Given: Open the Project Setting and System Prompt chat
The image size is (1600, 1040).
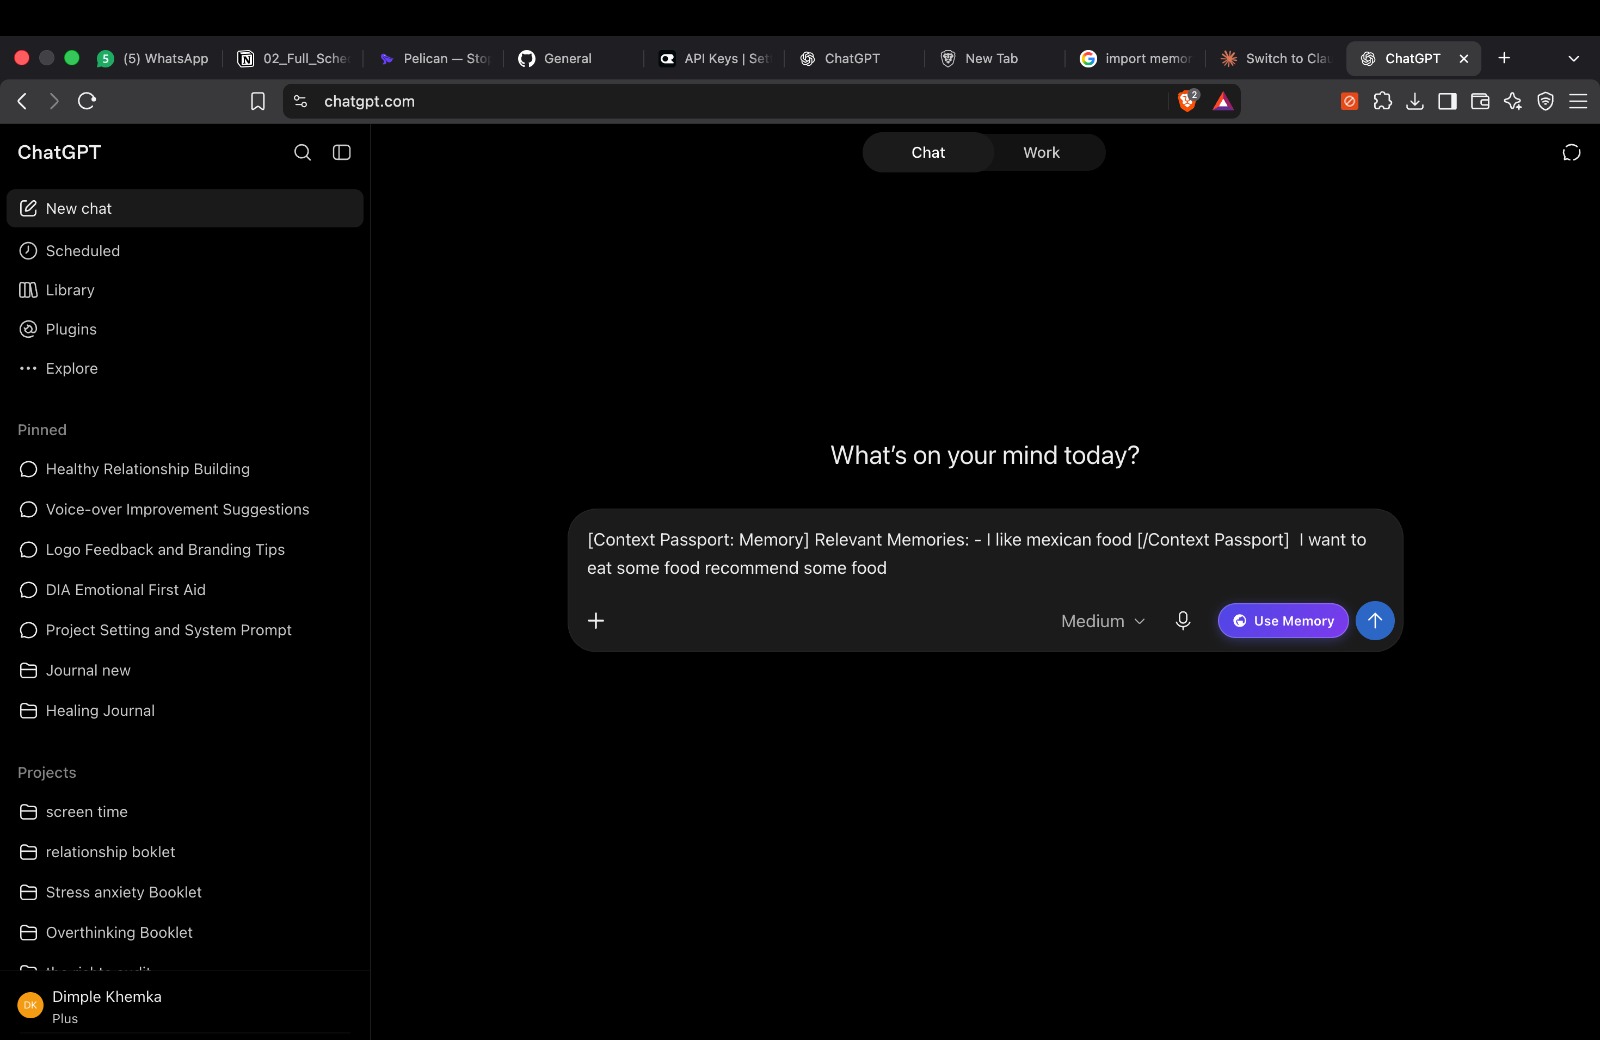Looking at the screenshot, I should coord(185,630).
